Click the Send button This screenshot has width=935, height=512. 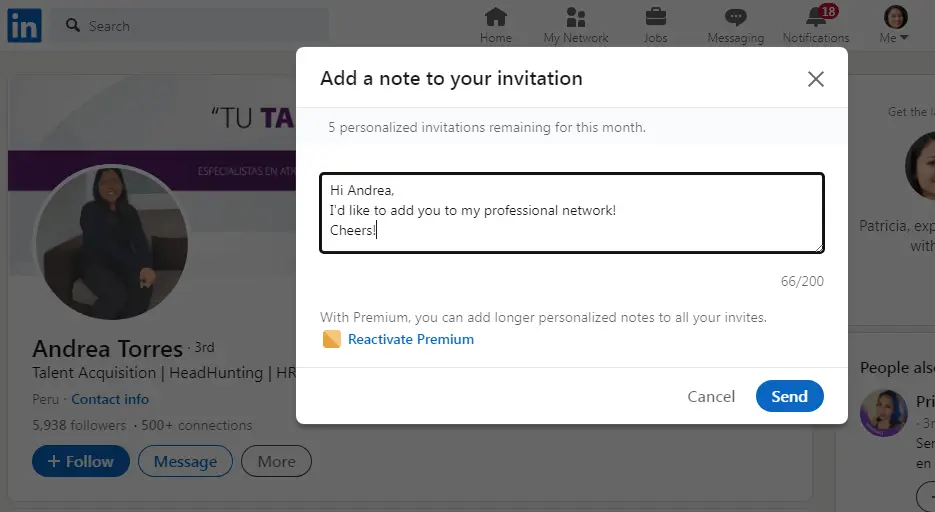click(x=790, y=396)
